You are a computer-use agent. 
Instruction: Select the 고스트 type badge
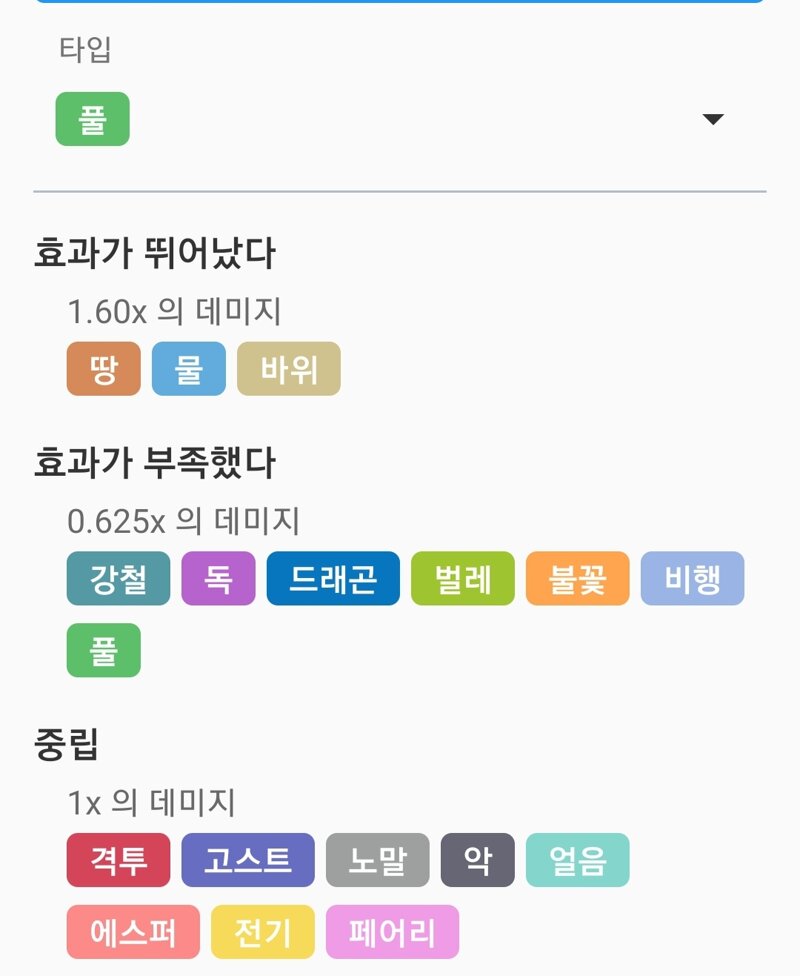point(248,860)
